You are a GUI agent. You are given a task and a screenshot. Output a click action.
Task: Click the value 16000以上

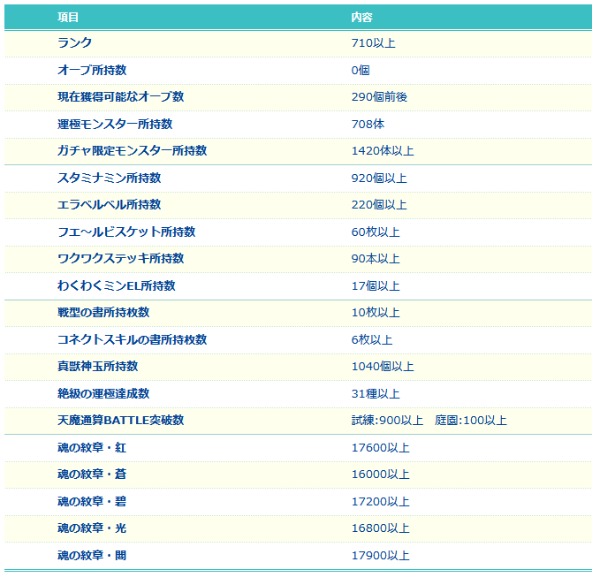click(381, 475)
